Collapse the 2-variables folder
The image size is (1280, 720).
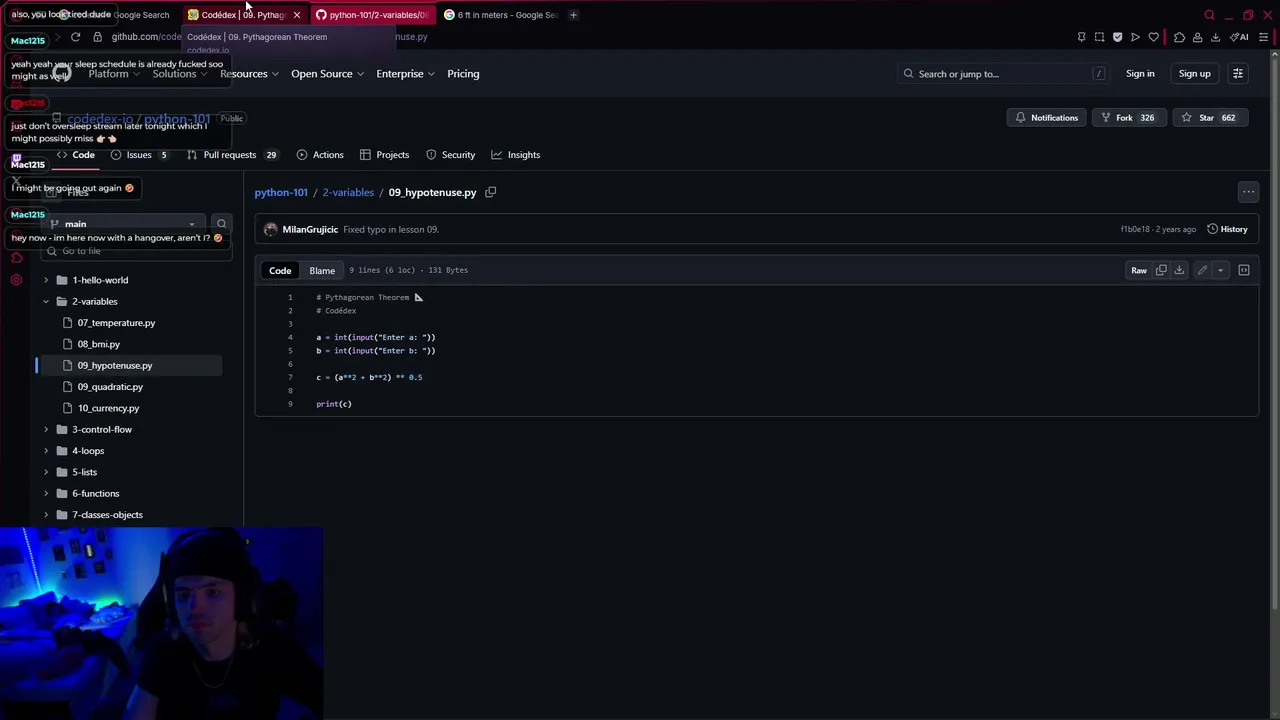[46, 301]
